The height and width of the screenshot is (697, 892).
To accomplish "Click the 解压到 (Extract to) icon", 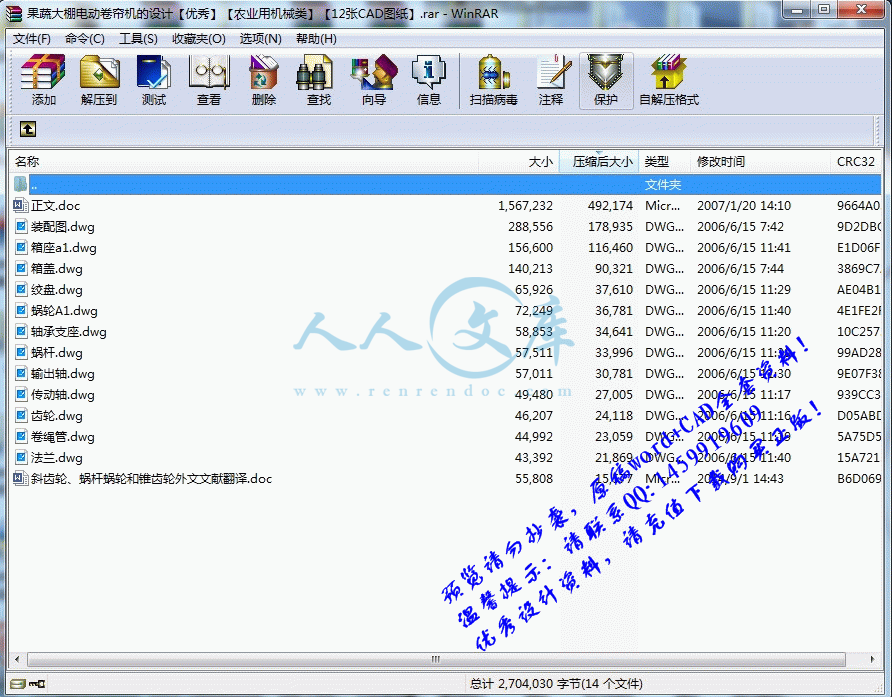I will (x=99, y=73).
